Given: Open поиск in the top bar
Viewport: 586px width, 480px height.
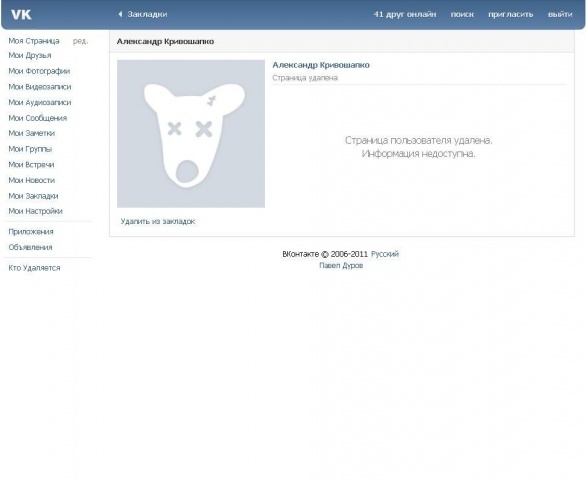Looking at the screenshot, I should pyautogui.click(x=462, y=14).
